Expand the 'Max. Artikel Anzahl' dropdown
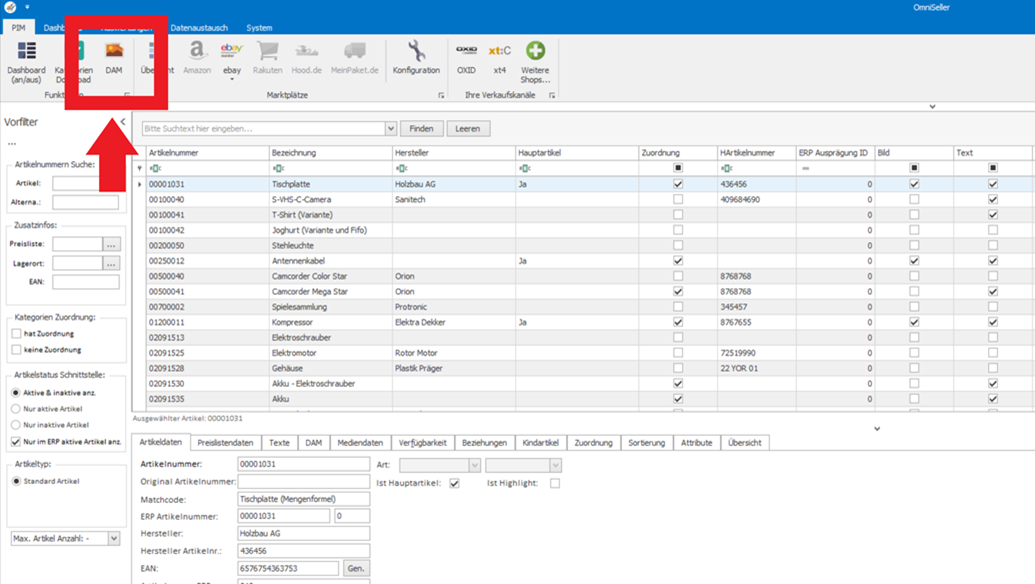 (113, 539)
